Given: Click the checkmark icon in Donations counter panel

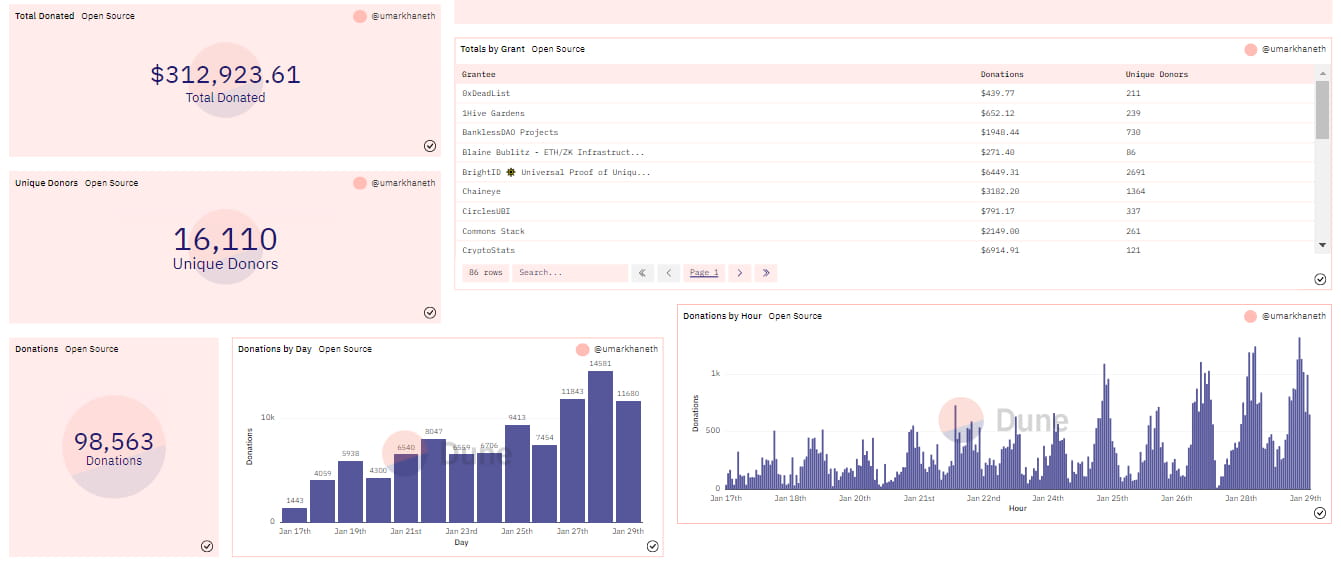Looking at the screenshot, I should (x=207, y=546).
